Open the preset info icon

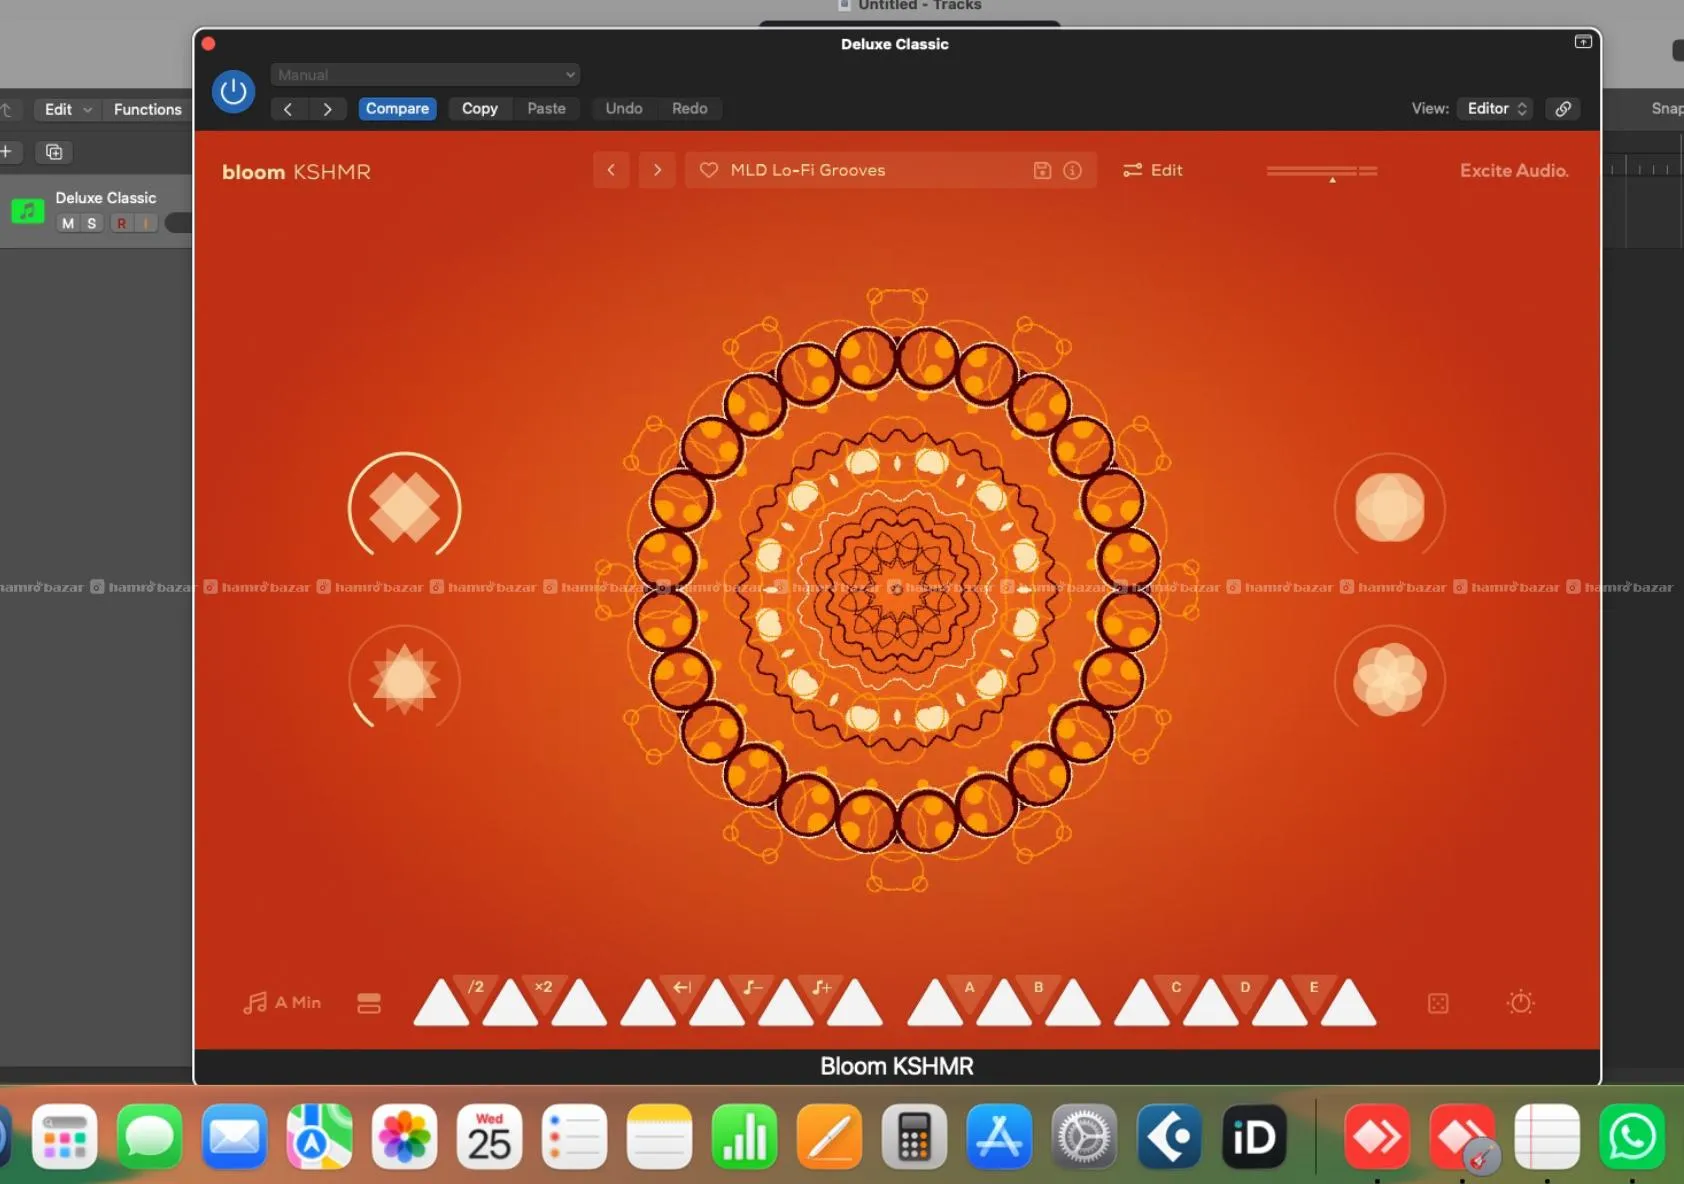click(1072, 170)
